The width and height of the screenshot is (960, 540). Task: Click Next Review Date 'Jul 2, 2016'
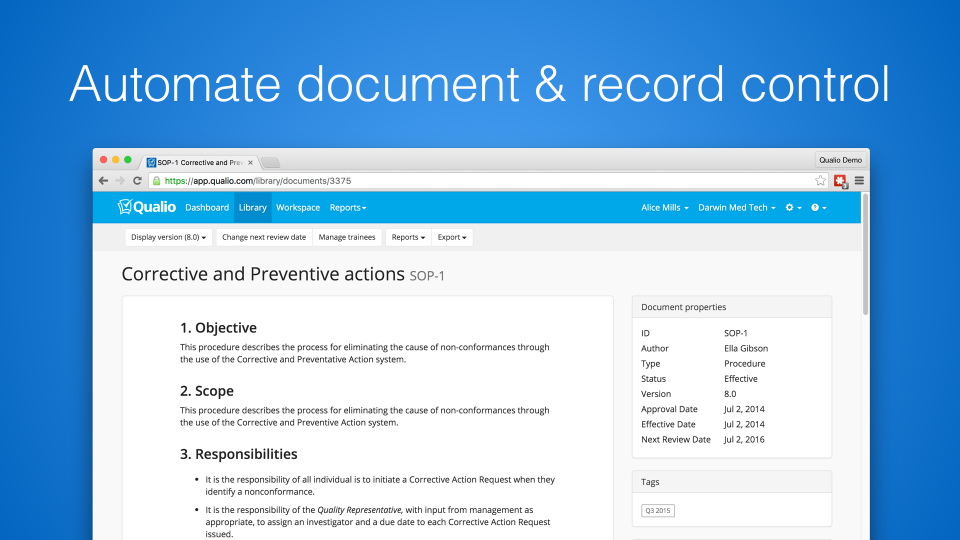(744, 440)
